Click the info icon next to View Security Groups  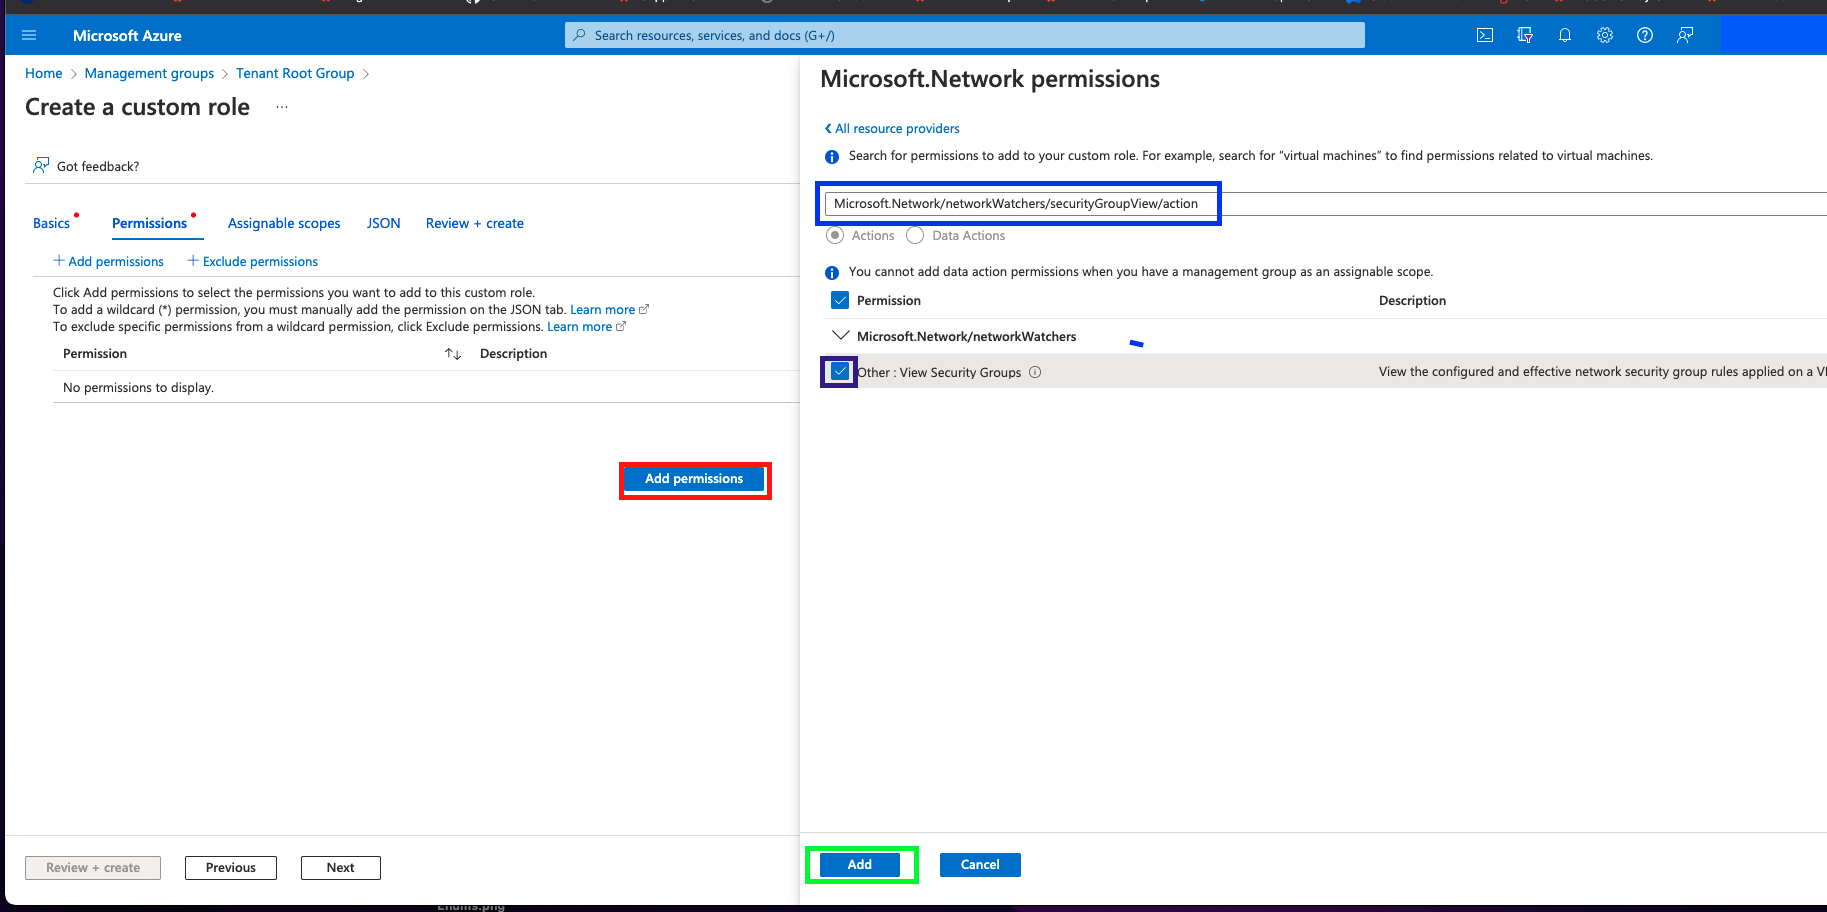pyautogui.click(x=1035, y=372)
